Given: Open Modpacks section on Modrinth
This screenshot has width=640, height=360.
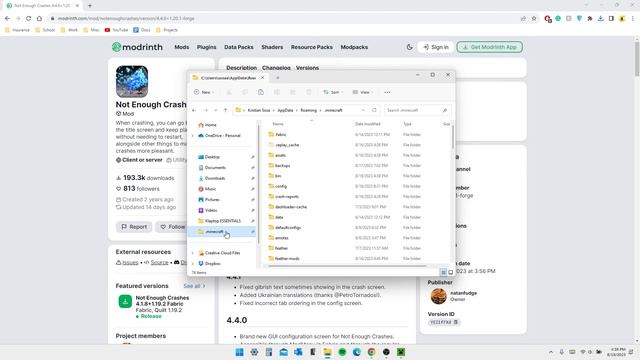Looking at the screenshot, I should tap(354, 47).
